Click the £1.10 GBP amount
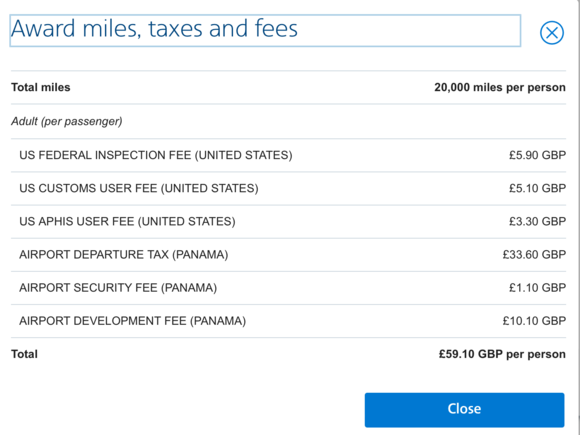The height and width of the screenshot is (435, 580). click(x=537, y=288)
